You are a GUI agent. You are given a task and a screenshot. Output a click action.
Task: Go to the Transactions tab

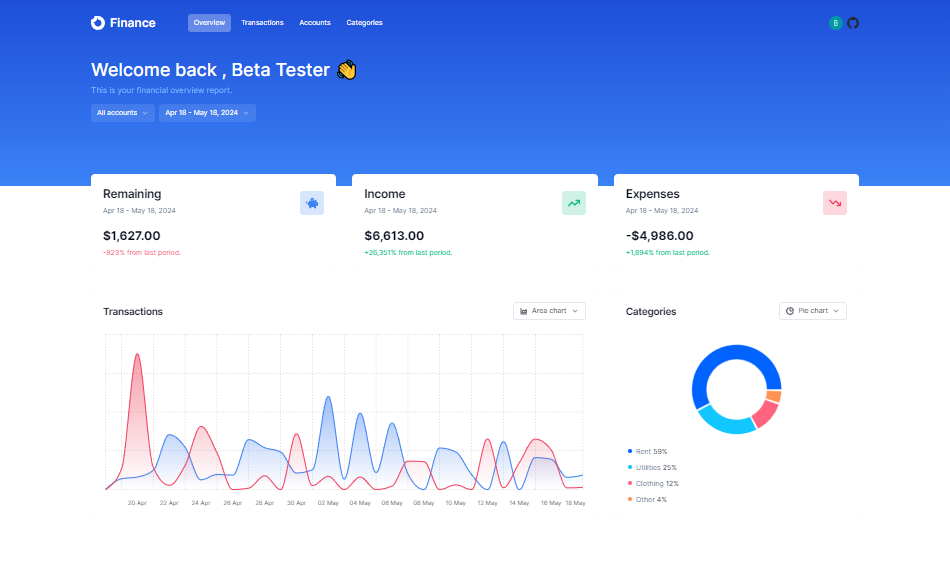262,23
